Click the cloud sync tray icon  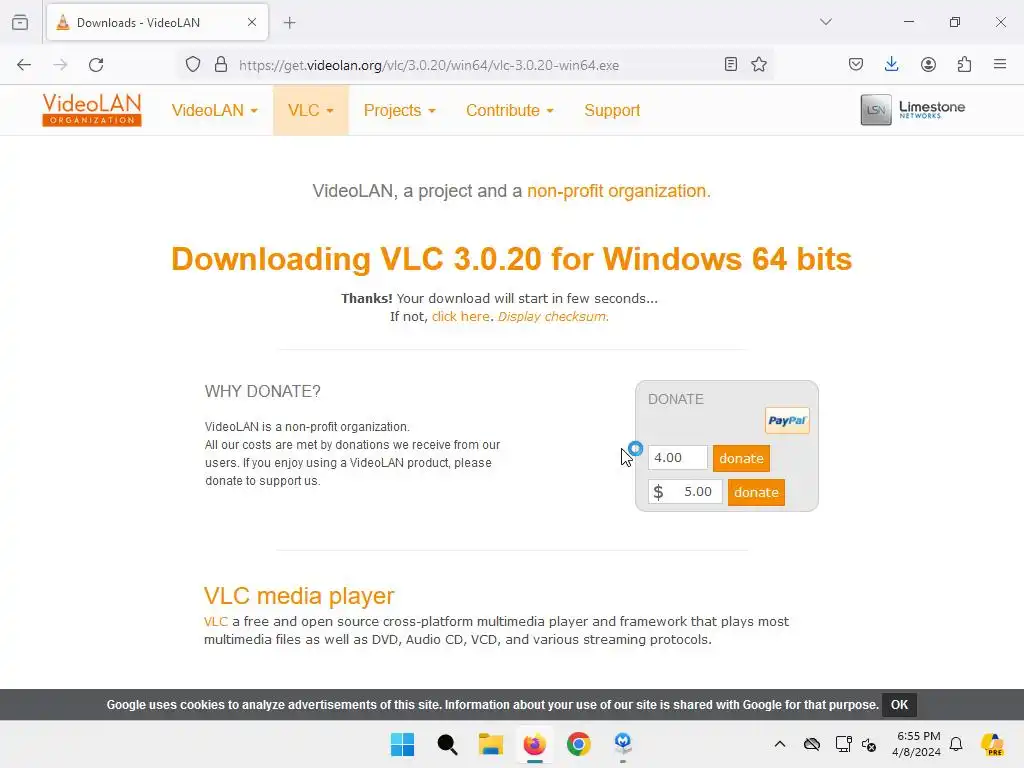click(x=812, y=744)
